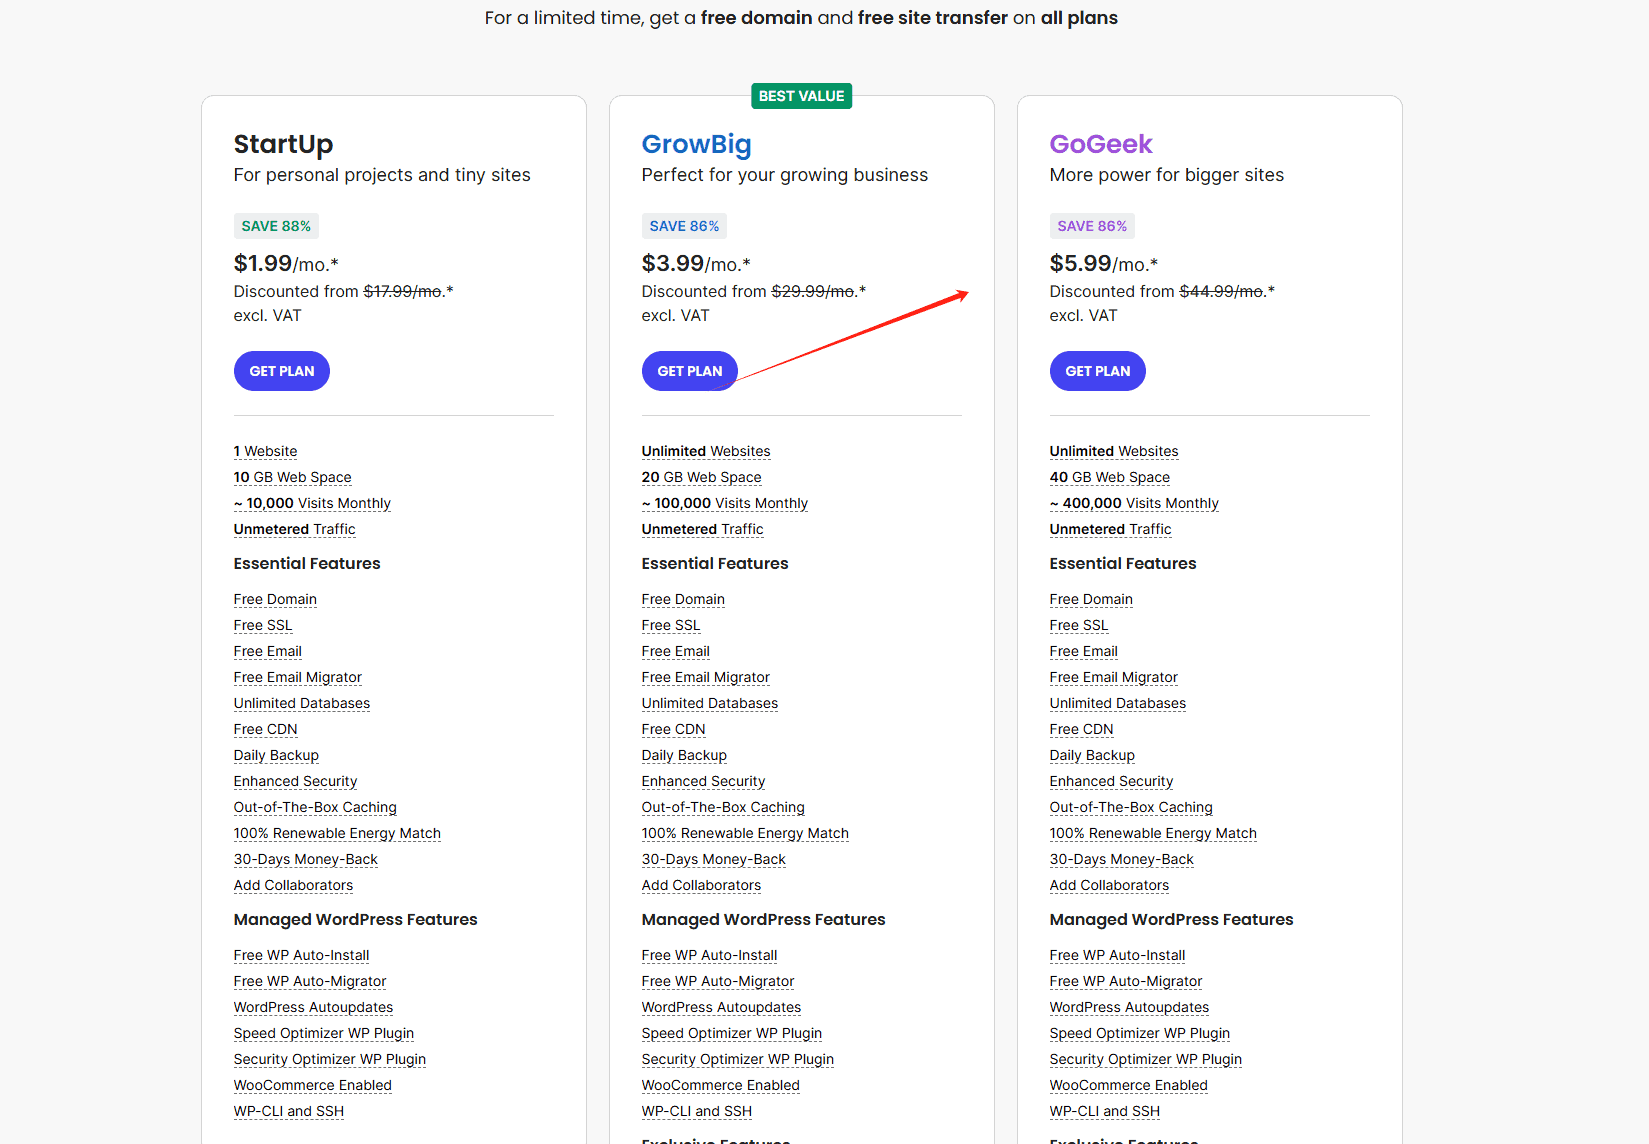This screenshot has width=1649, height=1144.
Task: Click 'Free Domain' in StartUp plan
Action: (275, 599)
